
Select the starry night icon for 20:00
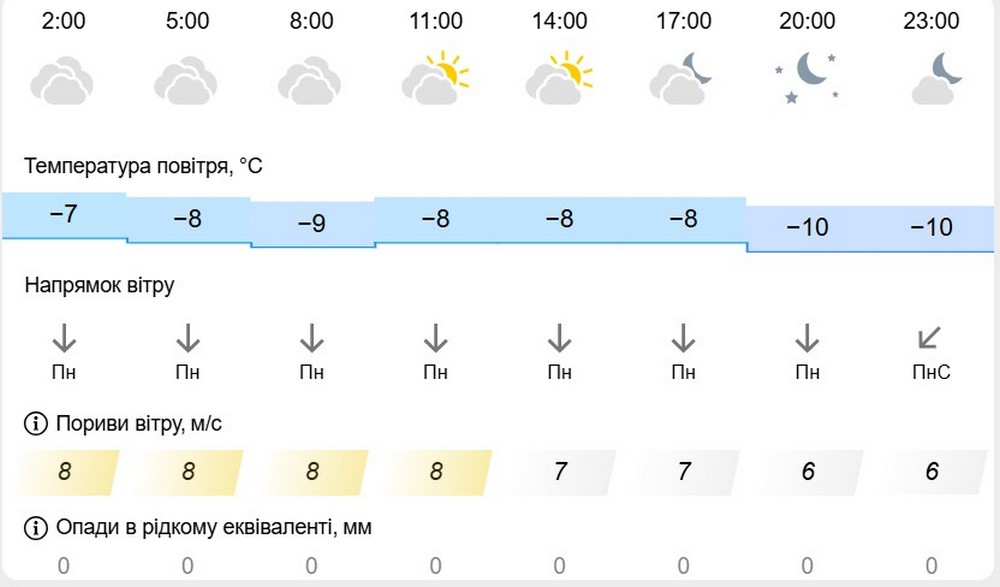[806, 78]
